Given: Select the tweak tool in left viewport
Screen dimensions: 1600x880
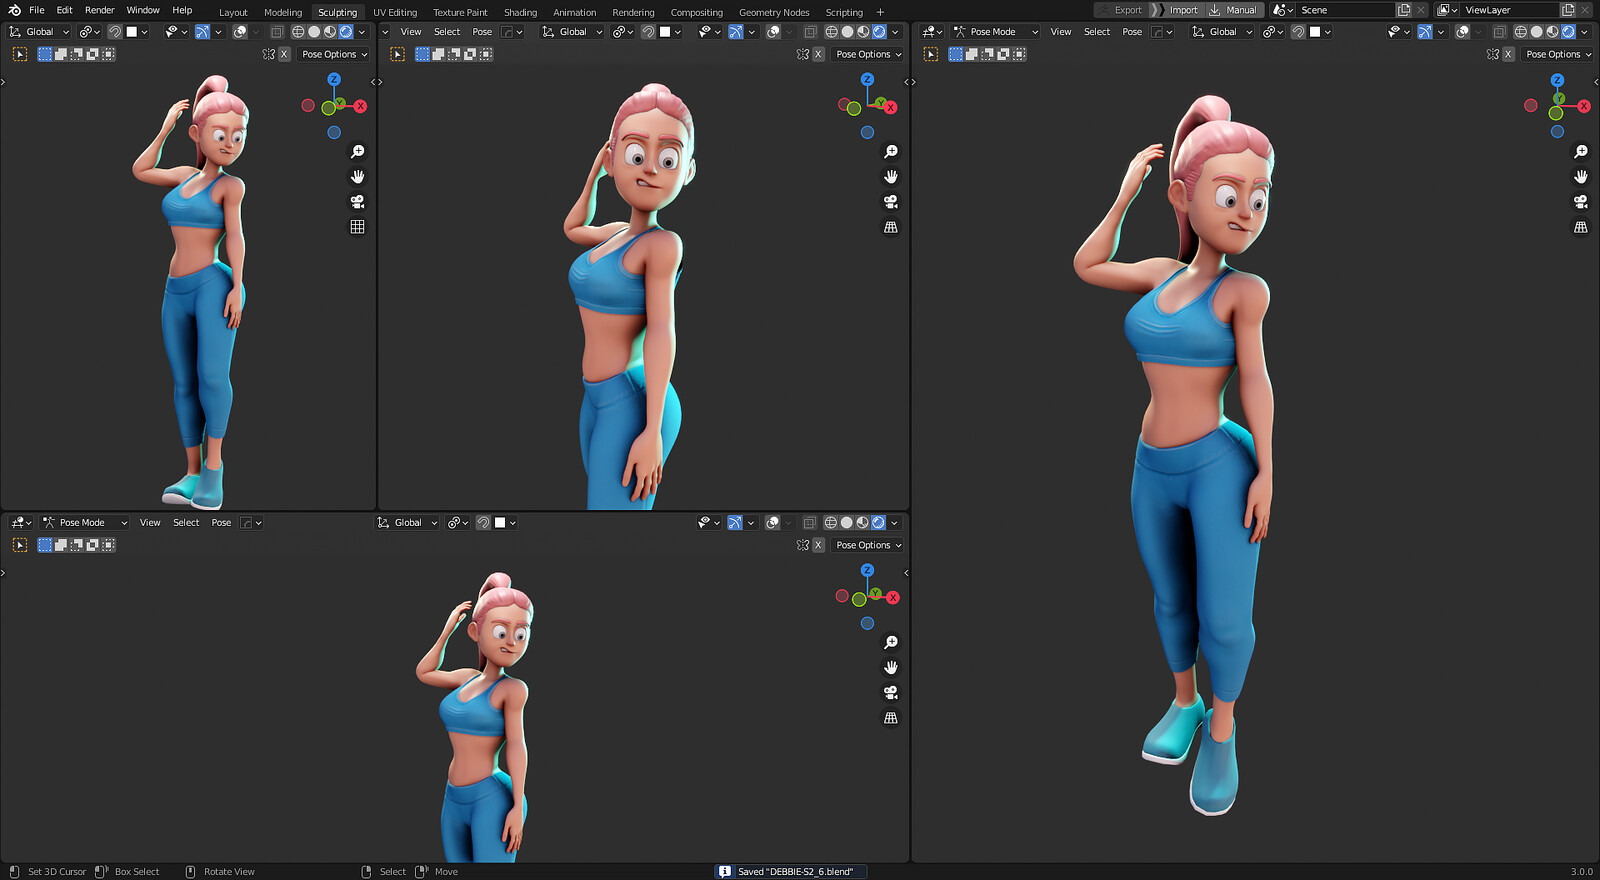Looking at the screenshot, I should point(20,55).
